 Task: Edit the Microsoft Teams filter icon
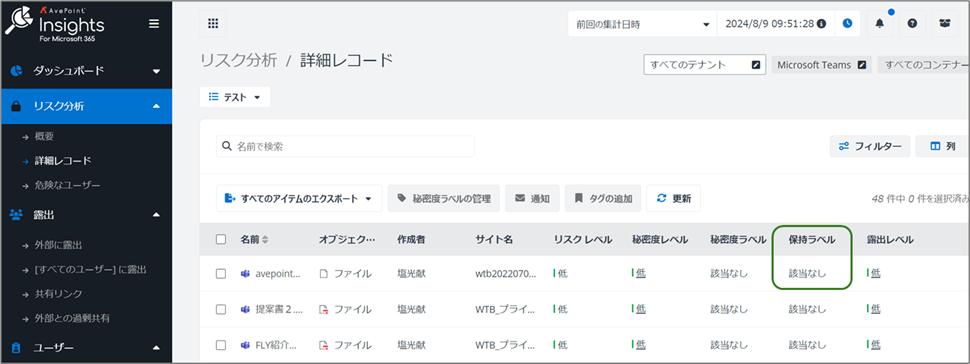pyautogui.click(x=864, y=64)
